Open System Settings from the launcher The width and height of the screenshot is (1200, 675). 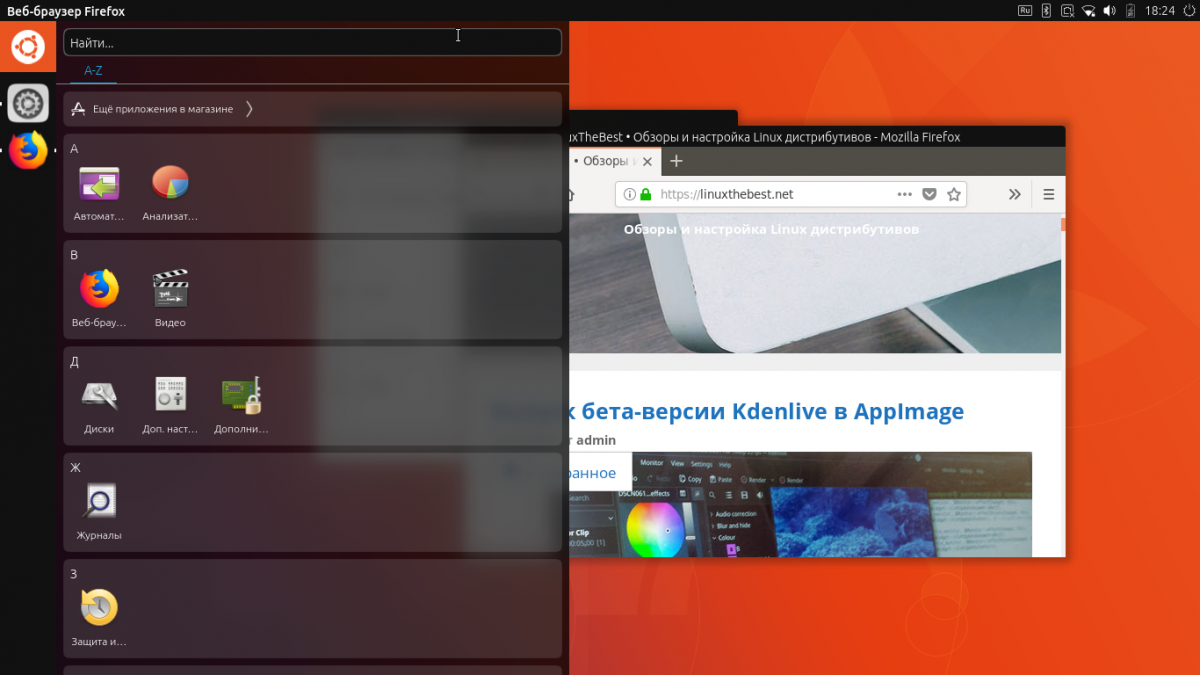(x=28, y=103)
